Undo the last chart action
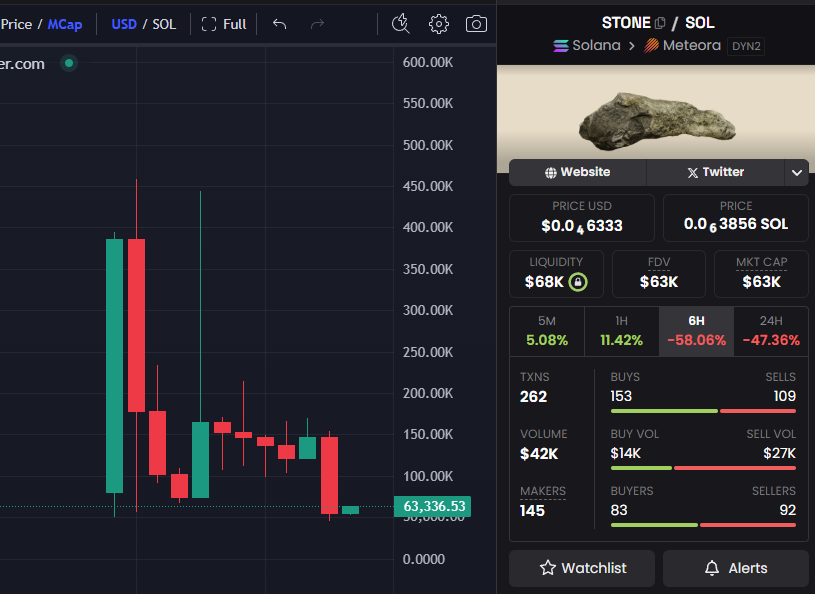815x594 pixels. pos(280,24)
